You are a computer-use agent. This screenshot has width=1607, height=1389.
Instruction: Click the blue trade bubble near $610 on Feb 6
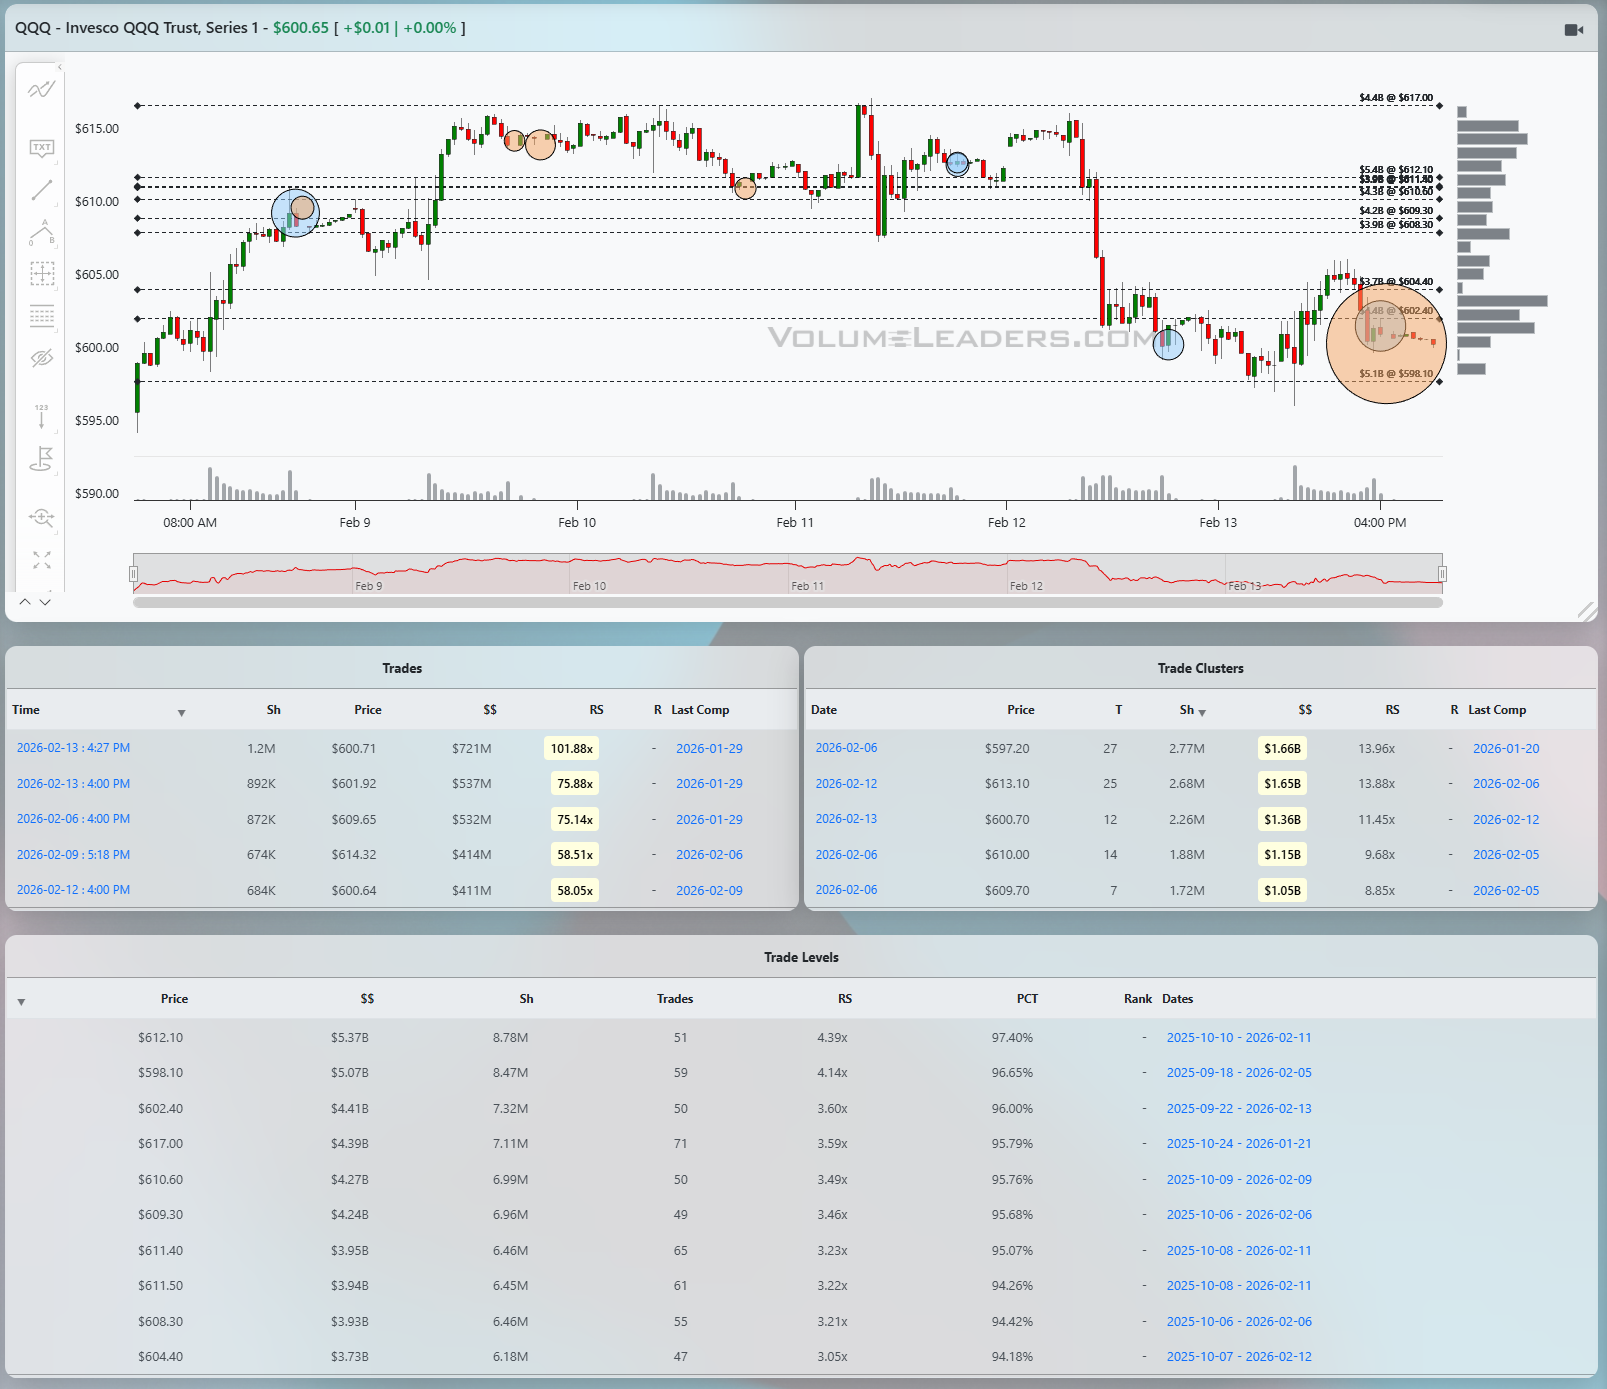tap(295, 213)
